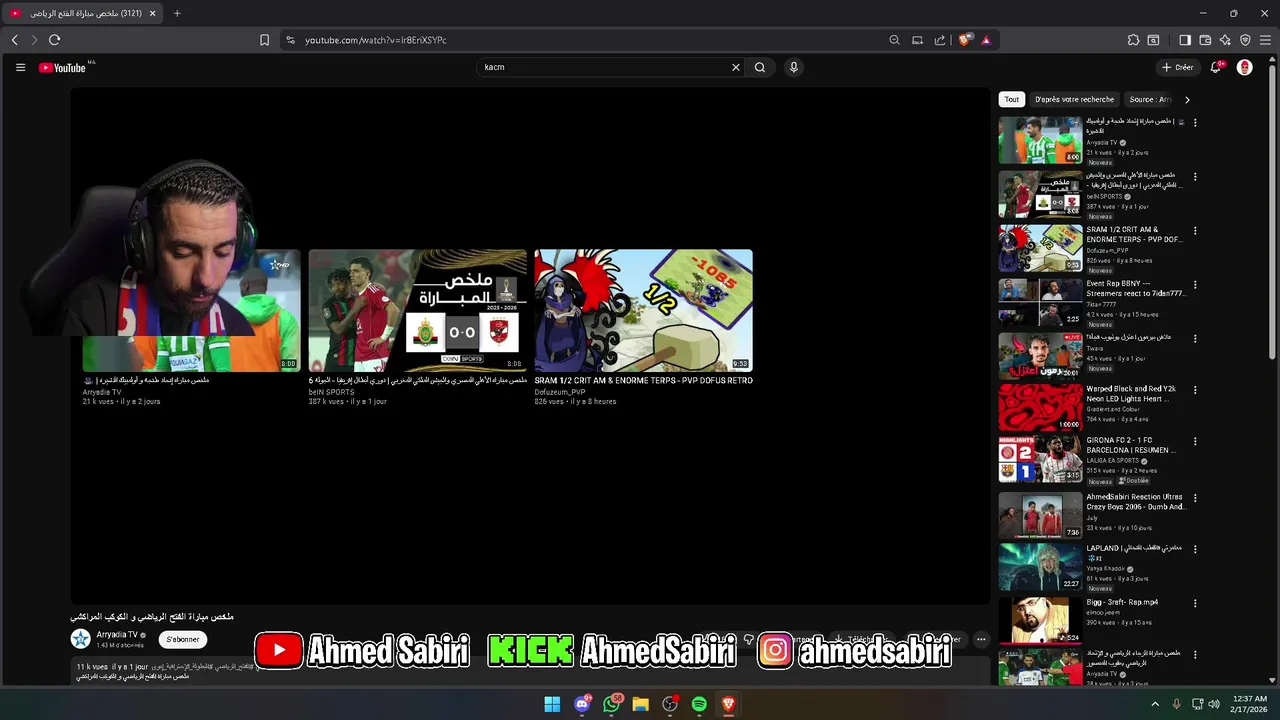
Task: Open options menu for the sidebar SRAM 1/2 CRIT video
Action: [1195, 230]
